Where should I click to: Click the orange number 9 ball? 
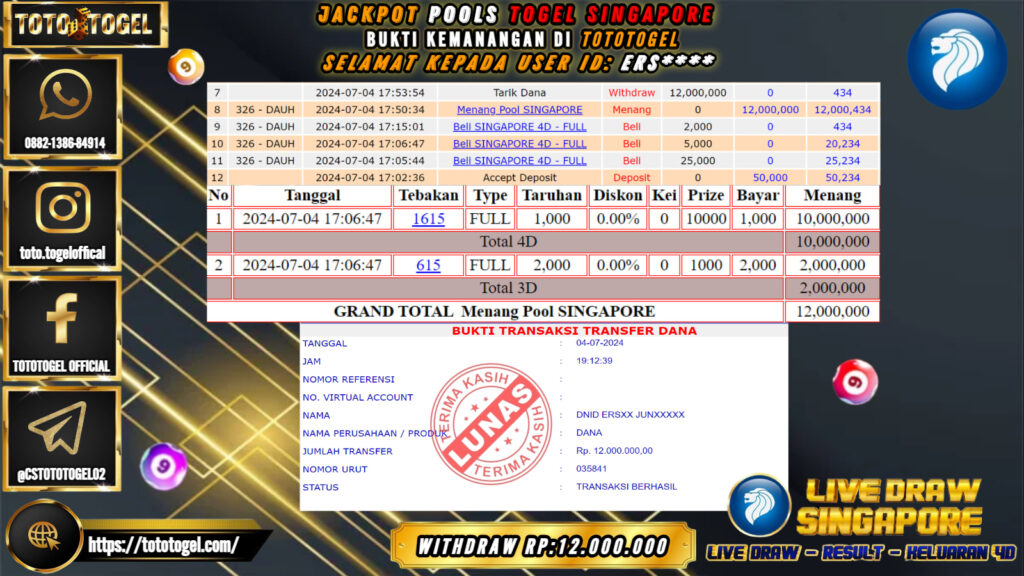click(185, 67)
